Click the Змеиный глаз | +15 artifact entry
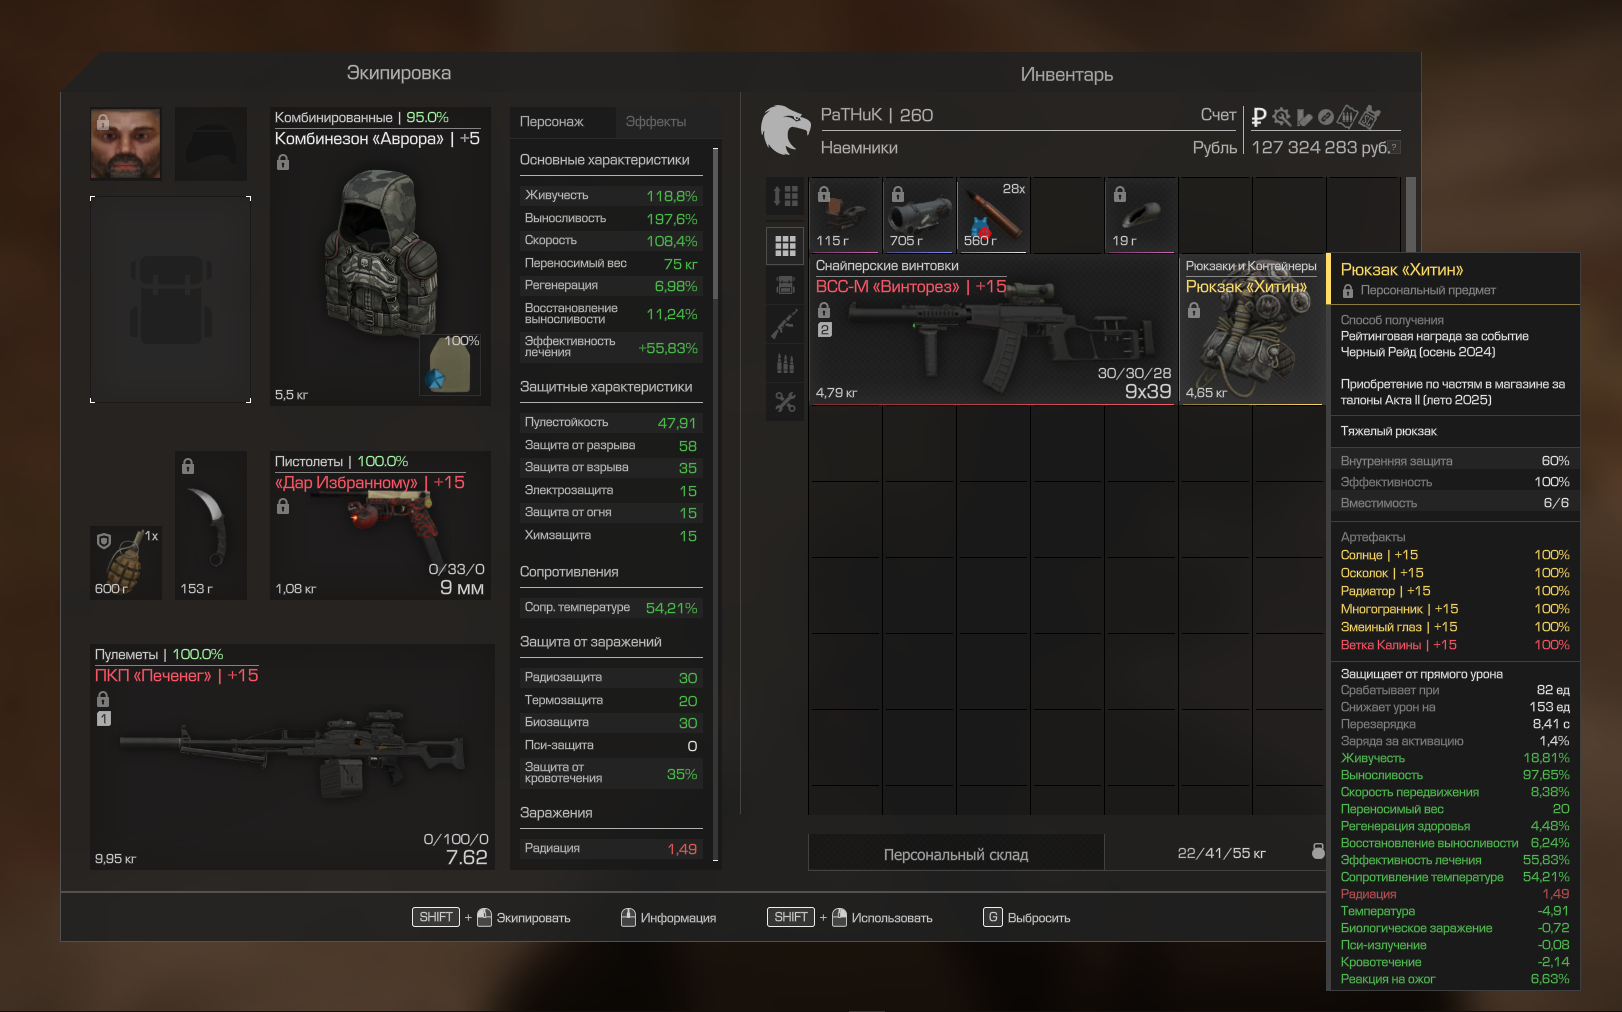 coord(1455,627)
